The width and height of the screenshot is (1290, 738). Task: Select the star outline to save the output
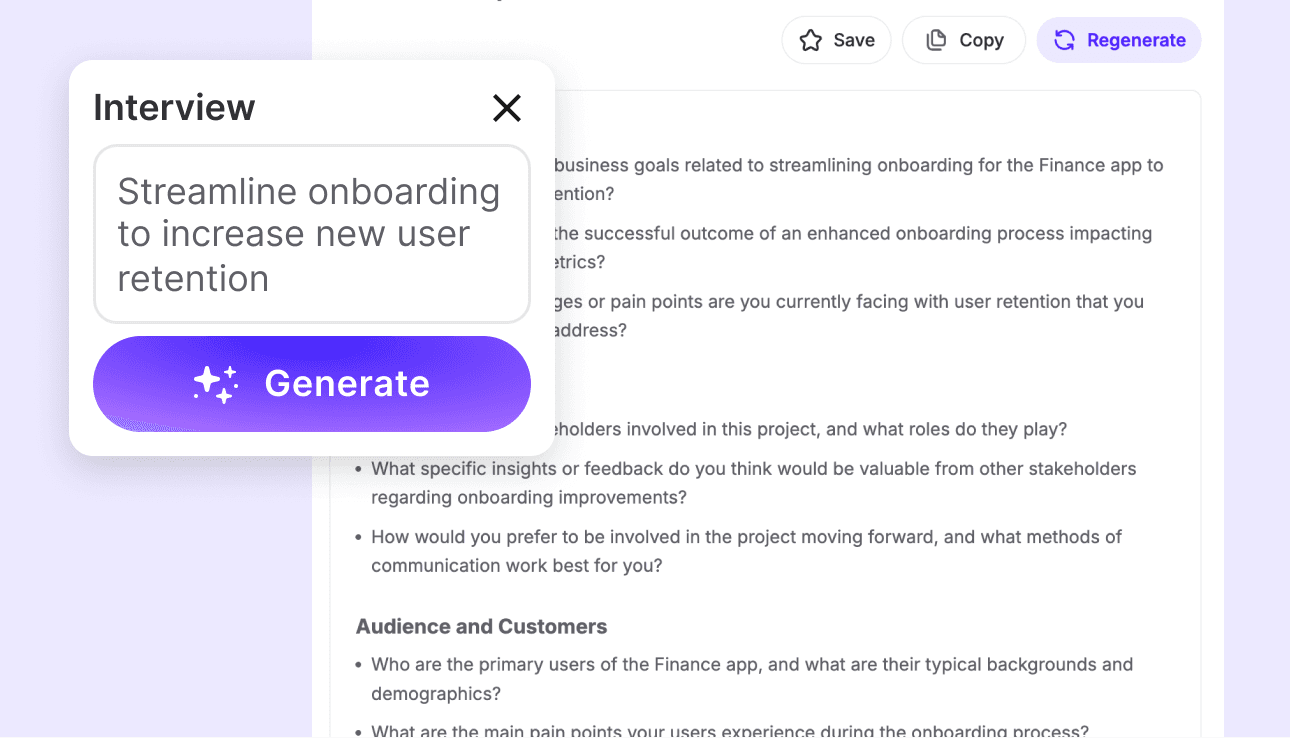811,39
